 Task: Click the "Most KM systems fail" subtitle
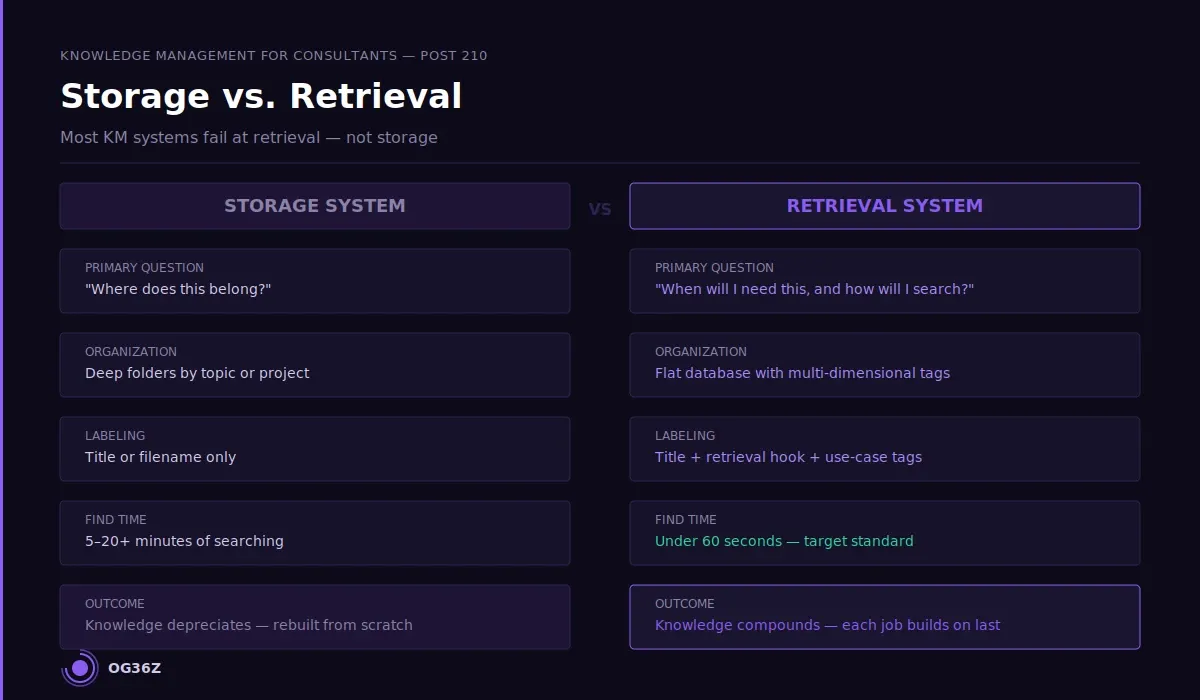coord(249,137)
